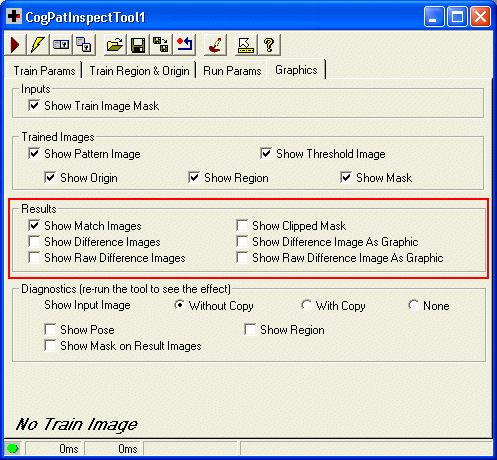
Task: Click the paintbrush mask editor icon
Action: coord(215,45)
